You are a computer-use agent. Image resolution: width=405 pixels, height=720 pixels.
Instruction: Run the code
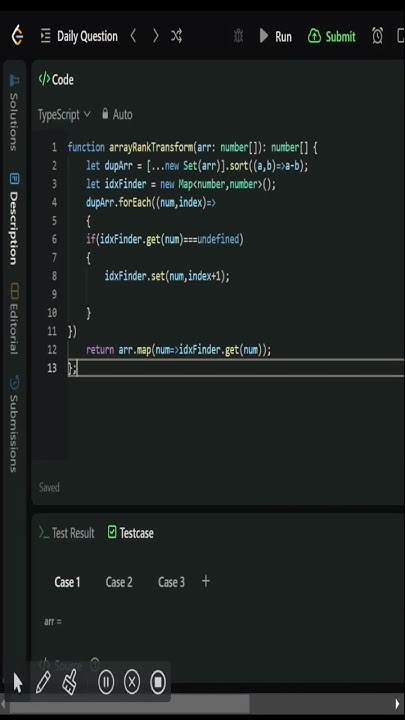click(276, 36)
